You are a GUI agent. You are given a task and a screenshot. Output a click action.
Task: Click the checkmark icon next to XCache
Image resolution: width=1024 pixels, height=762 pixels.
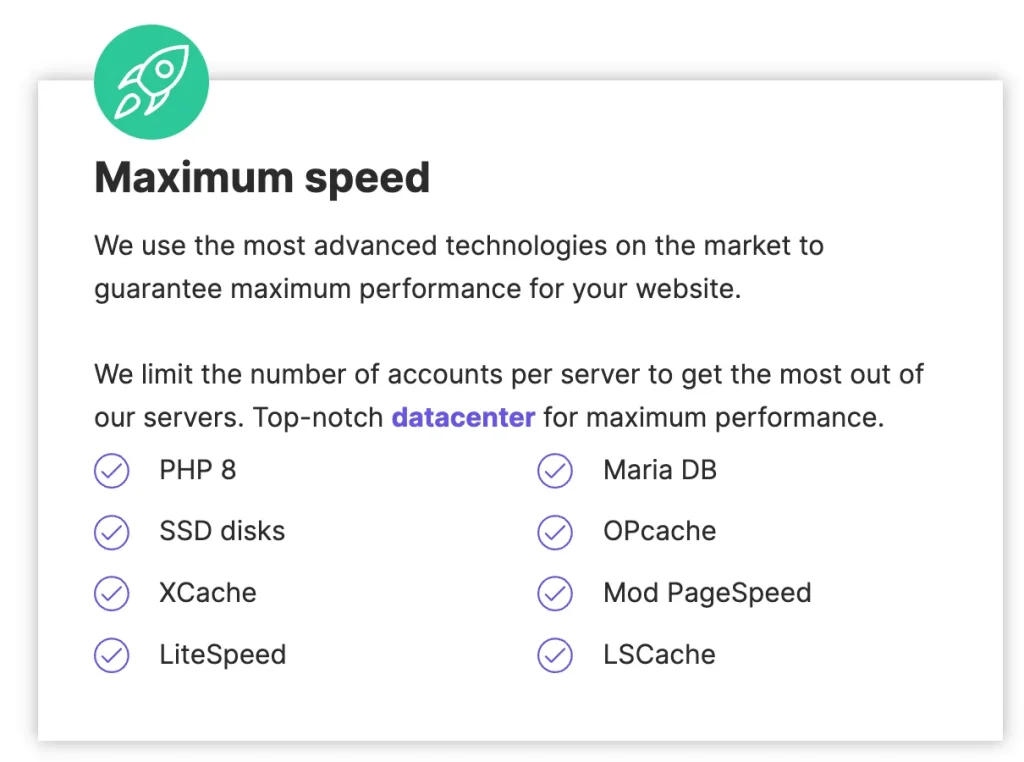112,594
